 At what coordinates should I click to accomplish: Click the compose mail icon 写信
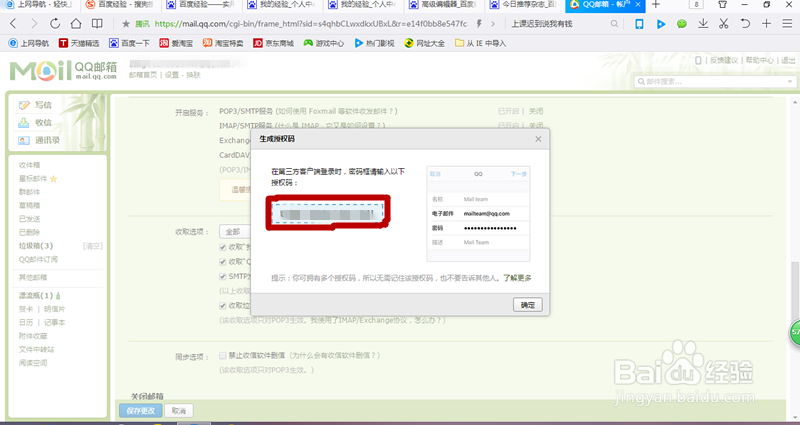24,105
